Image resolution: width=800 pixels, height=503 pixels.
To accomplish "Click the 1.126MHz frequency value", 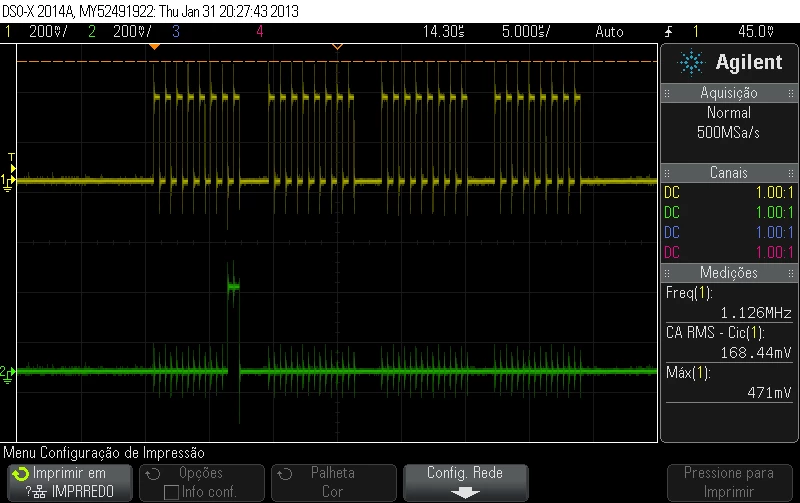I will tap(756, 313).
